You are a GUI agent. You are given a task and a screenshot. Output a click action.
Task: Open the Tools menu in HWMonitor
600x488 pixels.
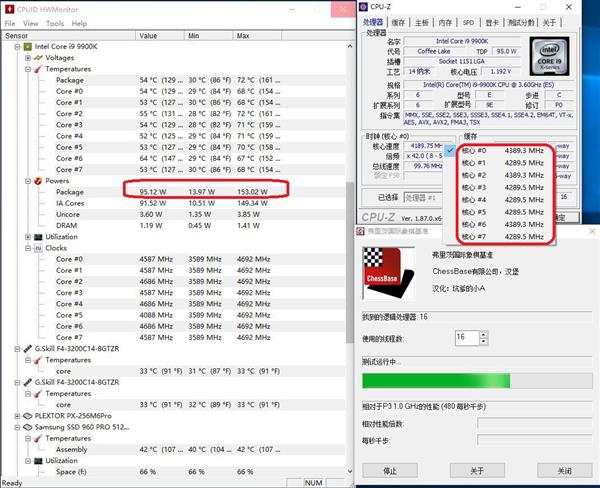coord(54,23)
